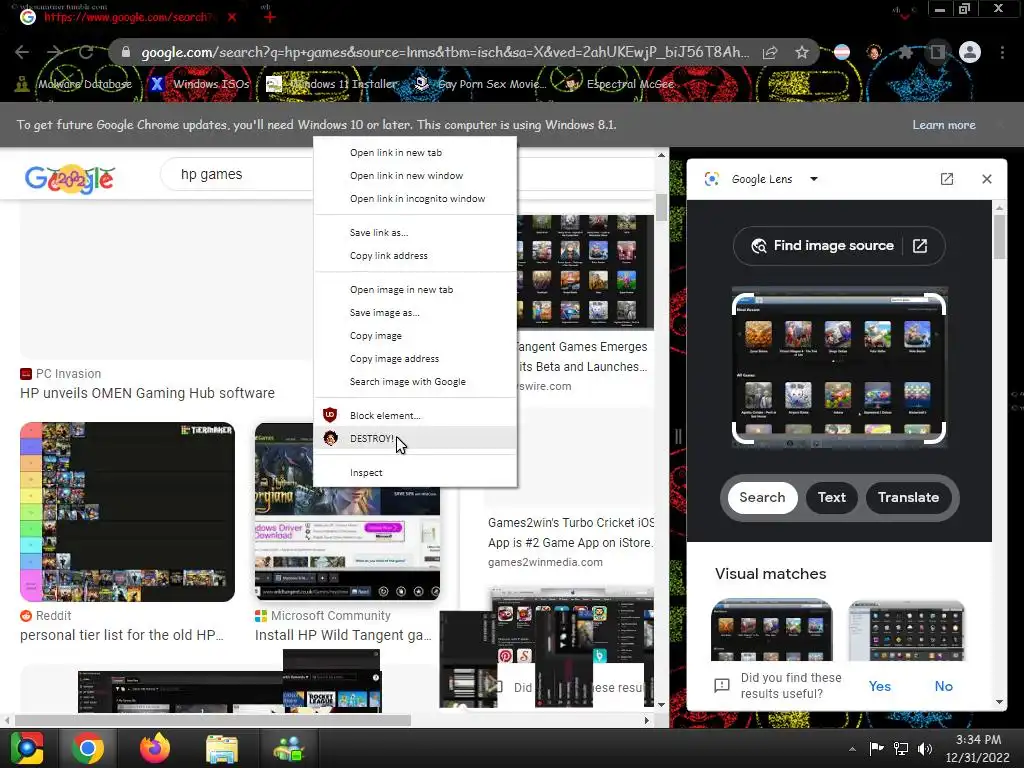Click the Google doodle logo
Image resolution: width=1024 pixels, height=768 pixels.
[70, 178]
